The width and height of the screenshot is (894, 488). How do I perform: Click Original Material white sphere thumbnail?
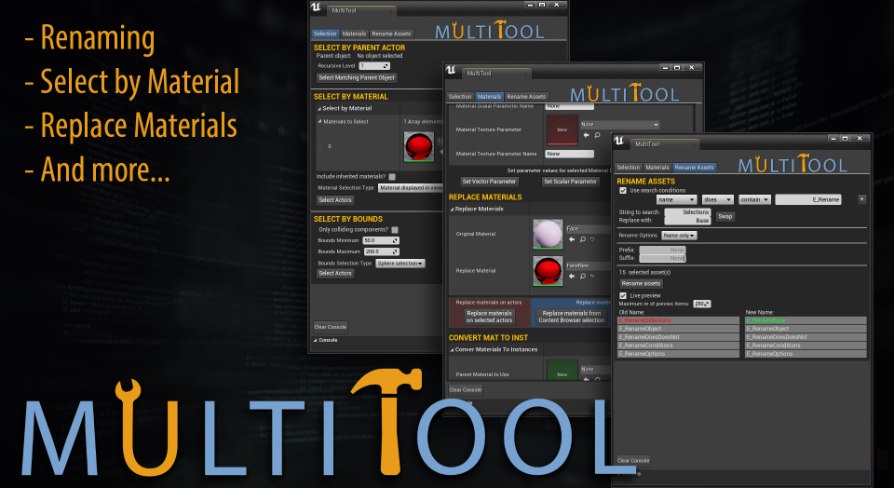coord(548,234)
